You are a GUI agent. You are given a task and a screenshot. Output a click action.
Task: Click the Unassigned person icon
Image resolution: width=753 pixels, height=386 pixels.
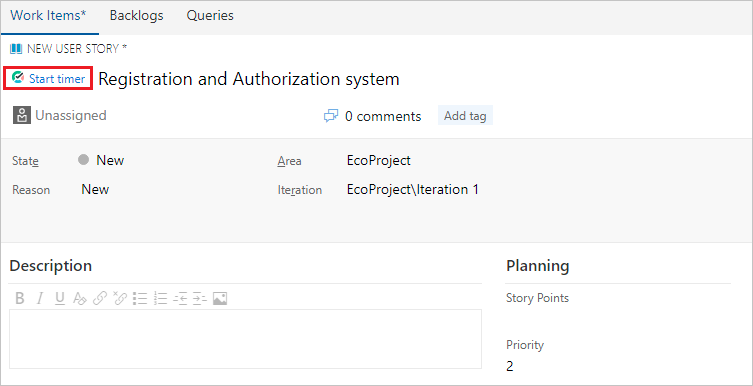[22, 116]
